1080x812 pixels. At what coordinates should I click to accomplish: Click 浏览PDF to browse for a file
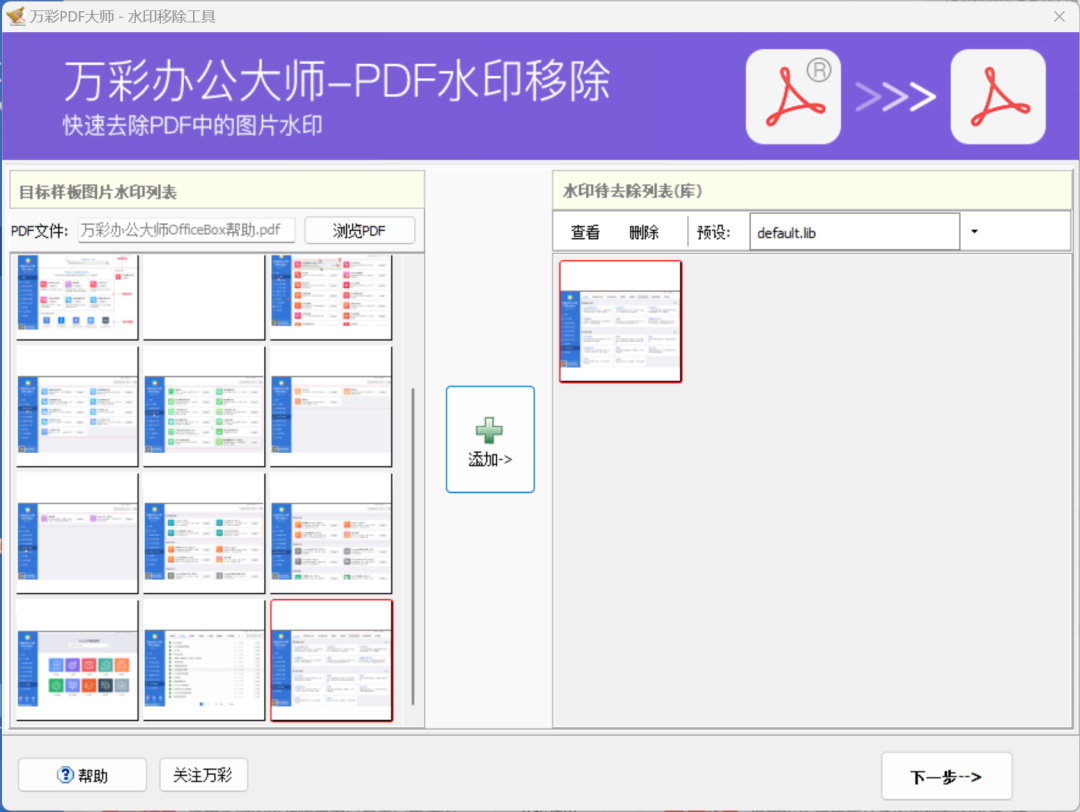tap(359, 230)
